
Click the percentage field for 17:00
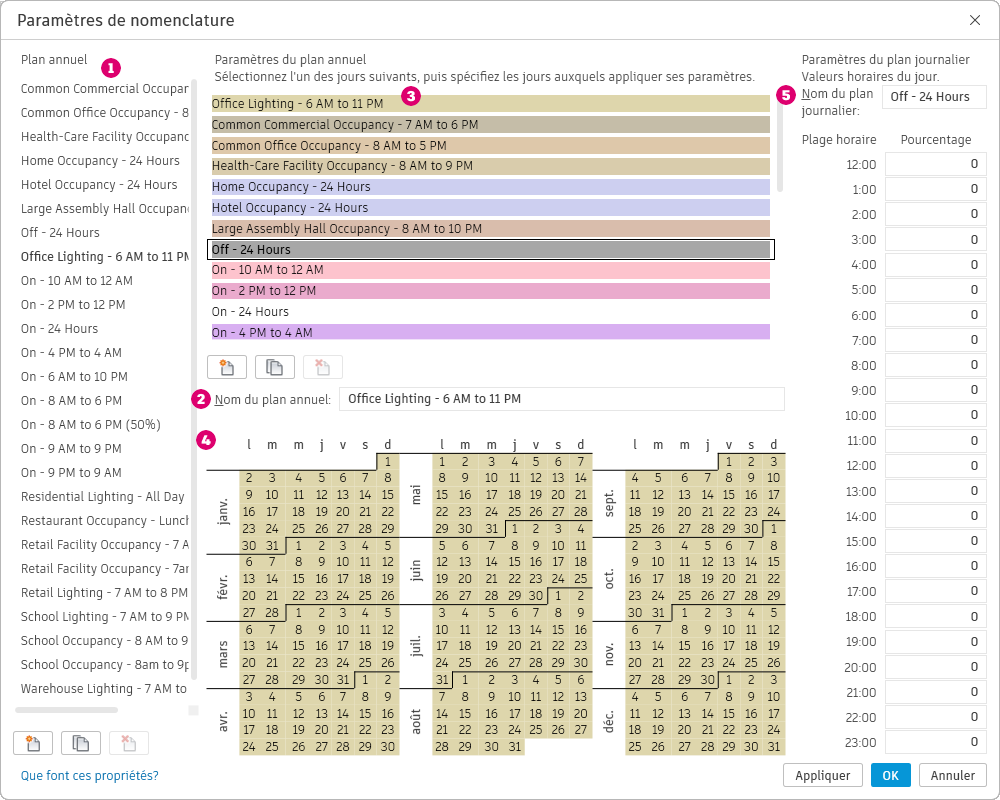click(x=936, y=591)
